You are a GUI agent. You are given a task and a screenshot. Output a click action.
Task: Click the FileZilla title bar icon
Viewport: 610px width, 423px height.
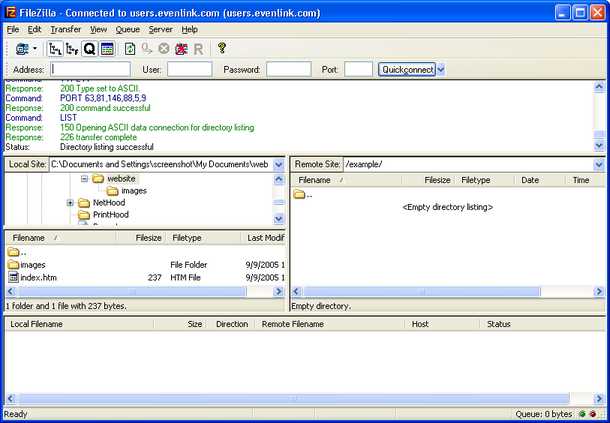pos(11,12)
